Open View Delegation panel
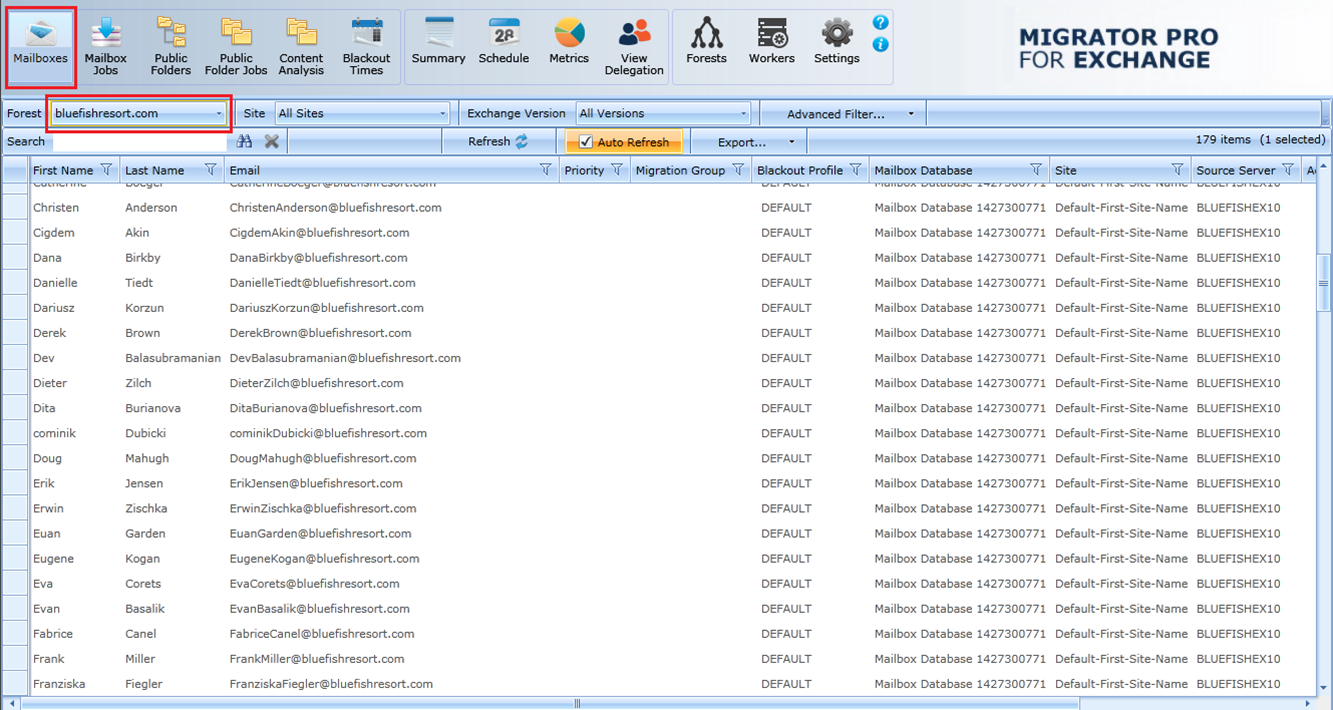 pos(634,47)
